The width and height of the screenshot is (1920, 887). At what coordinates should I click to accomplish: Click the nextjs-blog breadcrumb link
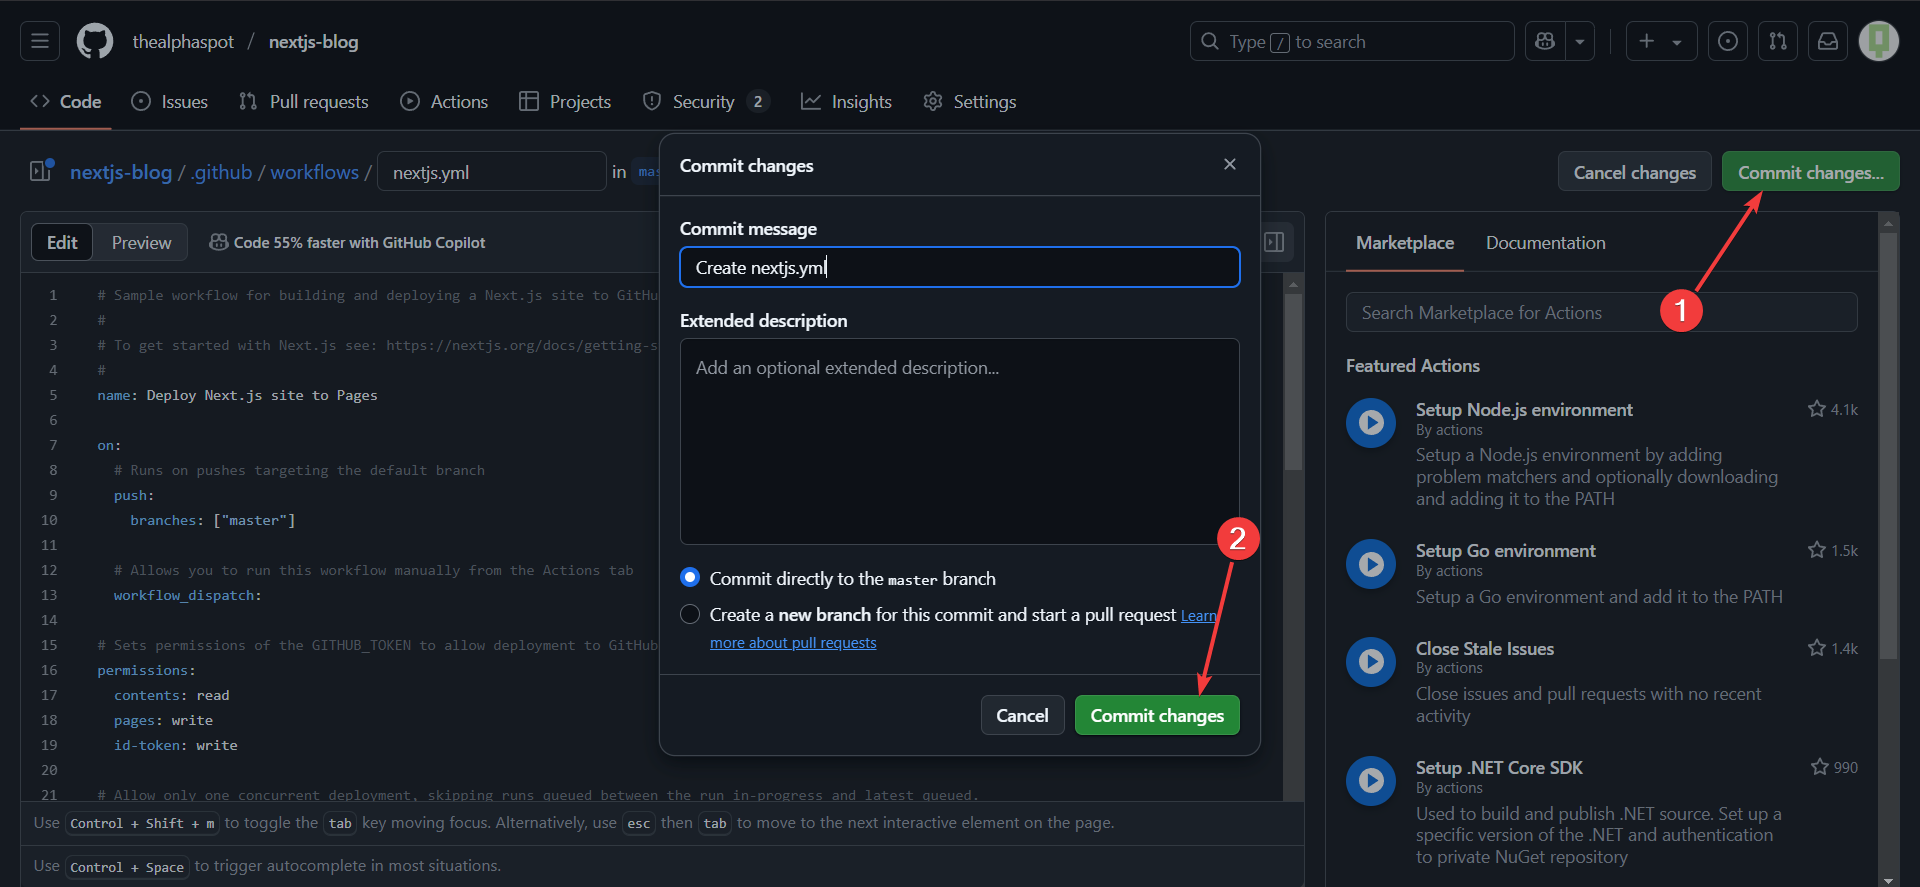[x=121, y=172]
